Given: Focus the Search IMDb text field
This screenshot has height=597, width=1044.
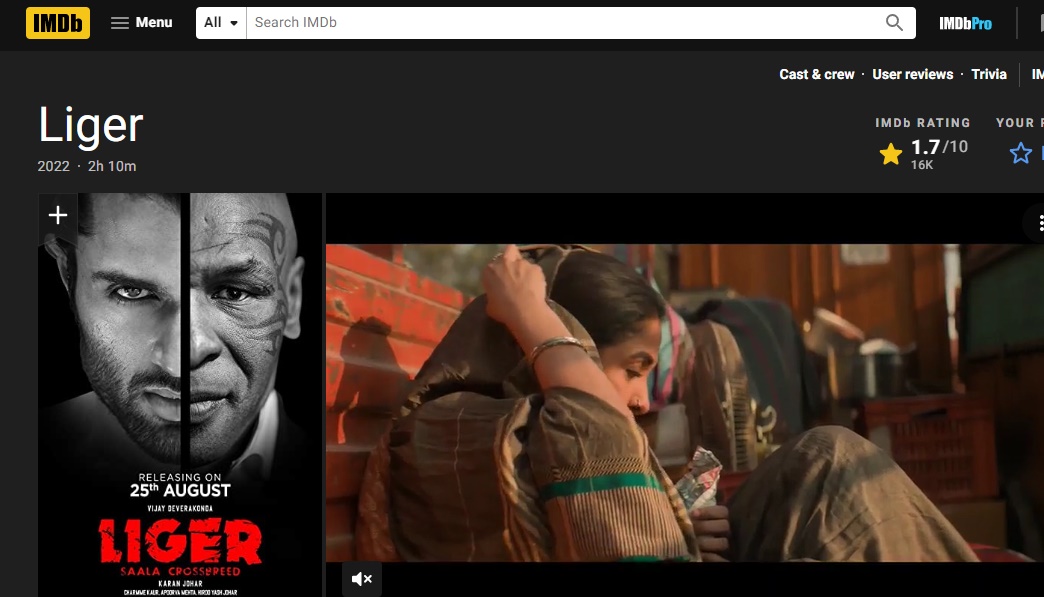Looking at the screenshot, I should pos(560,22).
